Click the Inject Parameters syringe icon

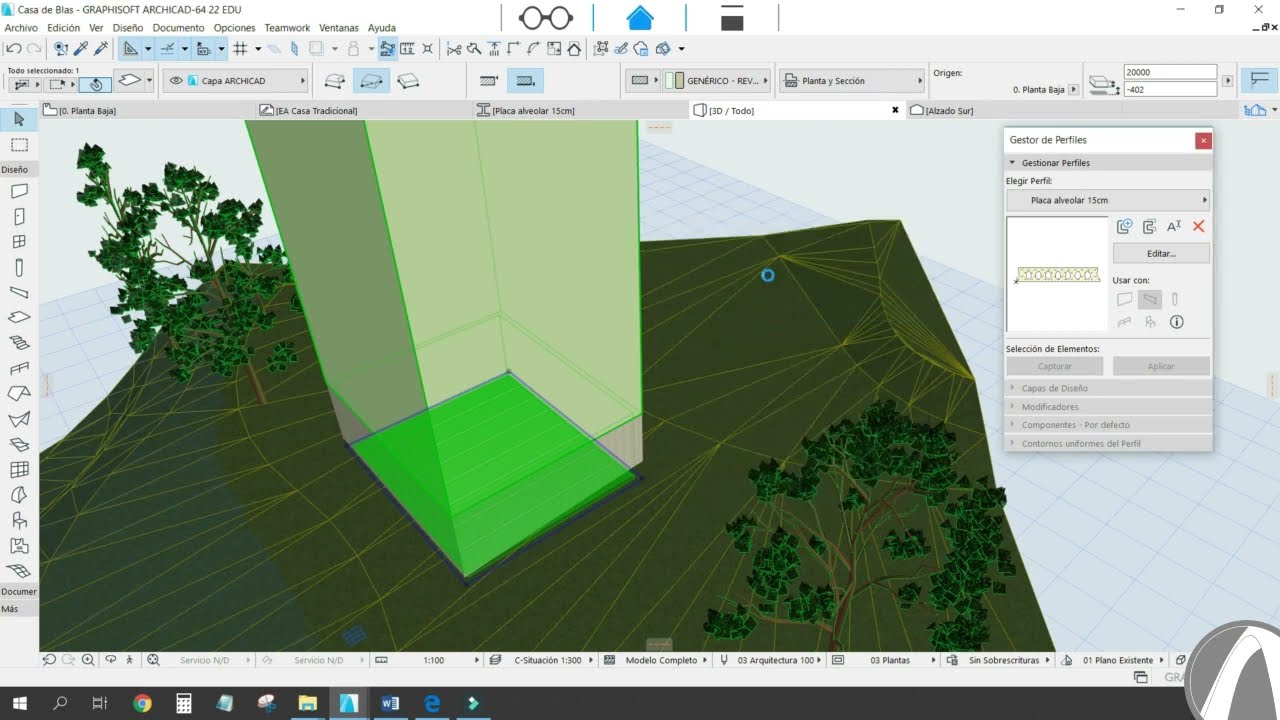click(100, 48)
